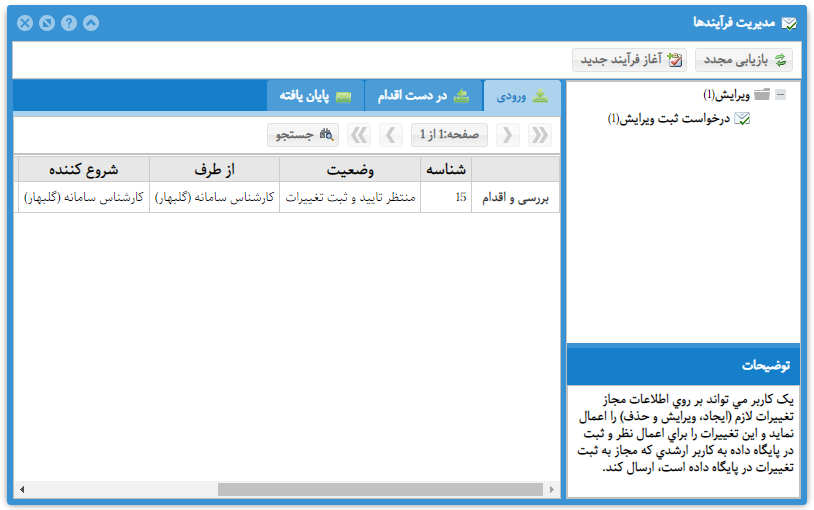Select the ویرایش(1) folder node
Image resolution: width=814 pixels, height=510 pixels.
726,95
